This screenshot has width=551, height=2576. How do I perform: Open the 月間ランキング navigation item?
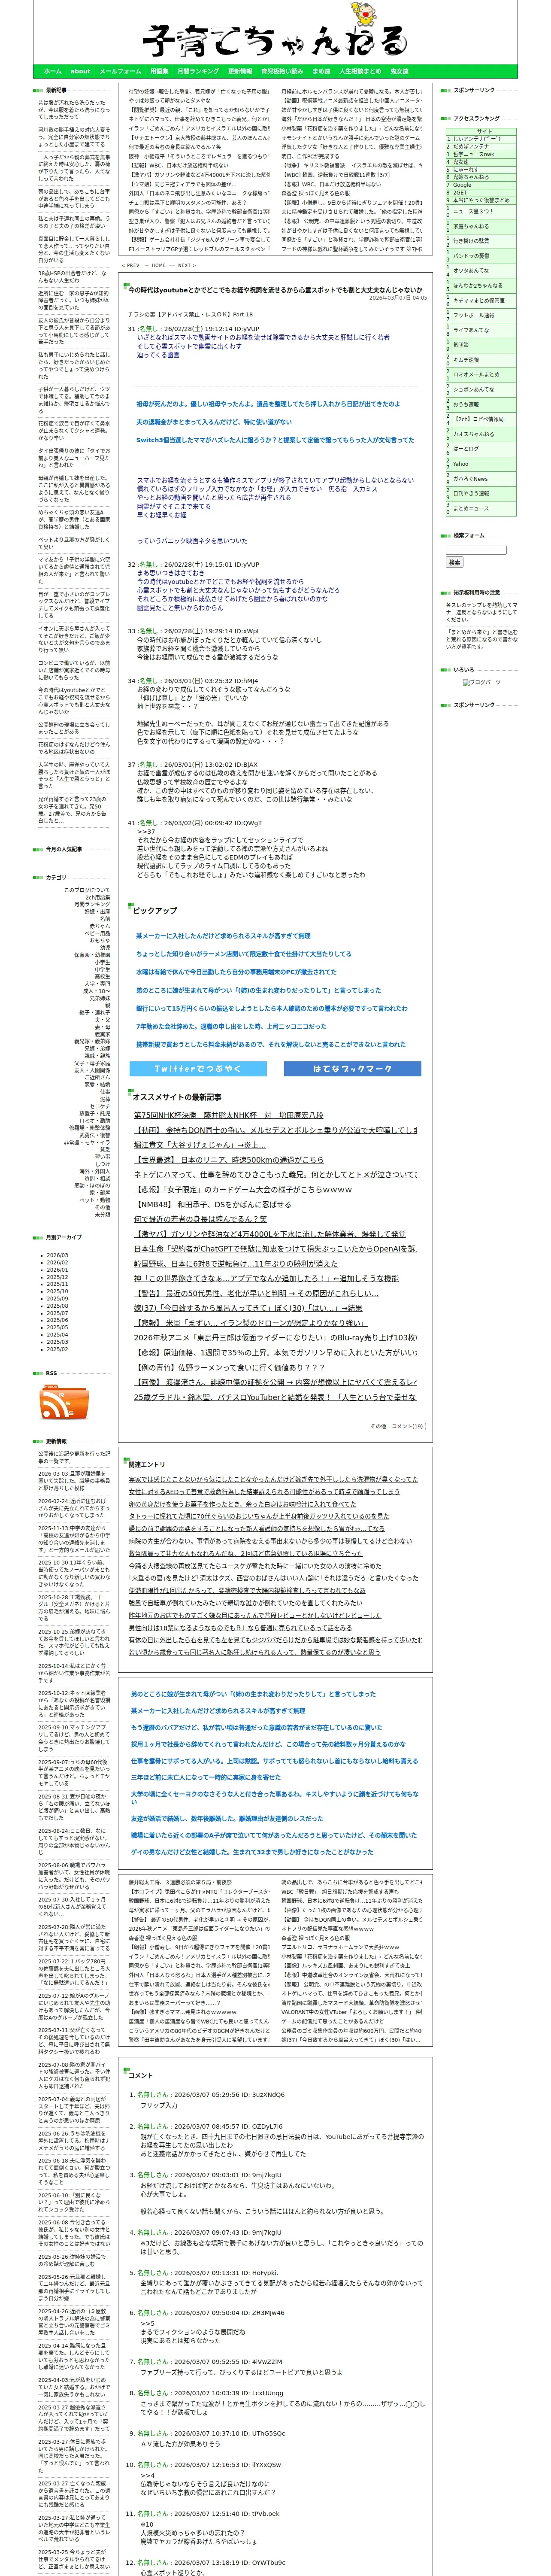(x=198, y=72)
